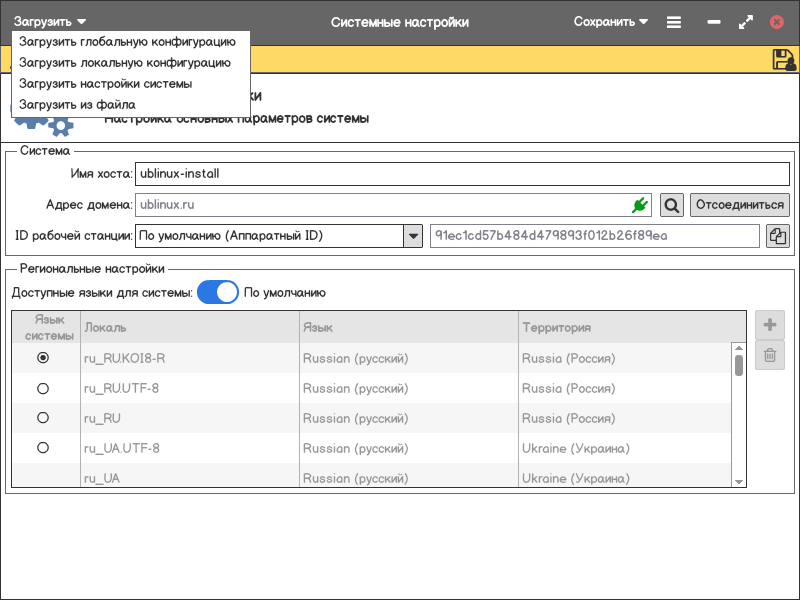The width and height of the screenshot is (800, 600).
Task: Click the plus icon to add locale
Action: (769, 325)
